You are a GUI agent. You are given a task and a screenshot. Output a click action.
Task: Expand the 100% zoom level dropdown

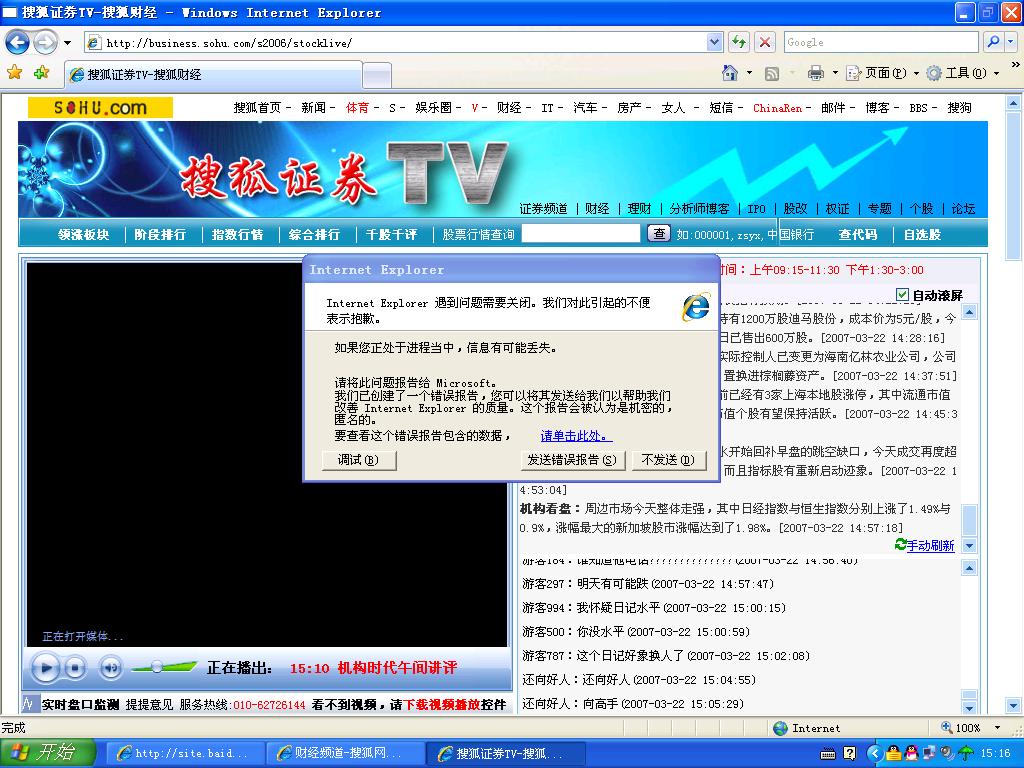tap(997, 728)
